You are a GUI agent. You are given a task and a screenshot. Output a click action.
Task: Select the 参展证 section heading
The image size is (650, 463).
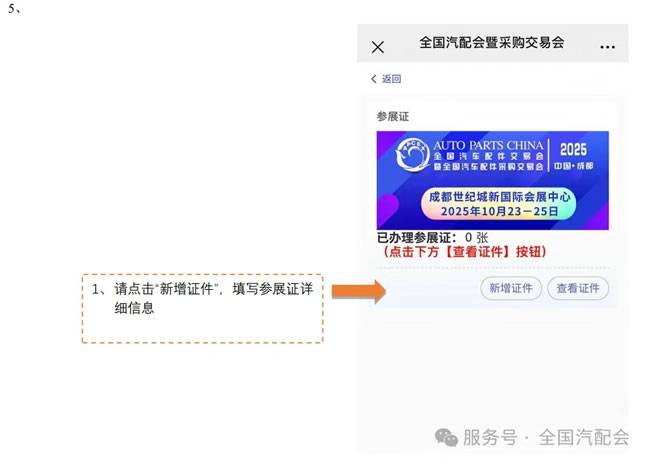(x=393, y=116)
